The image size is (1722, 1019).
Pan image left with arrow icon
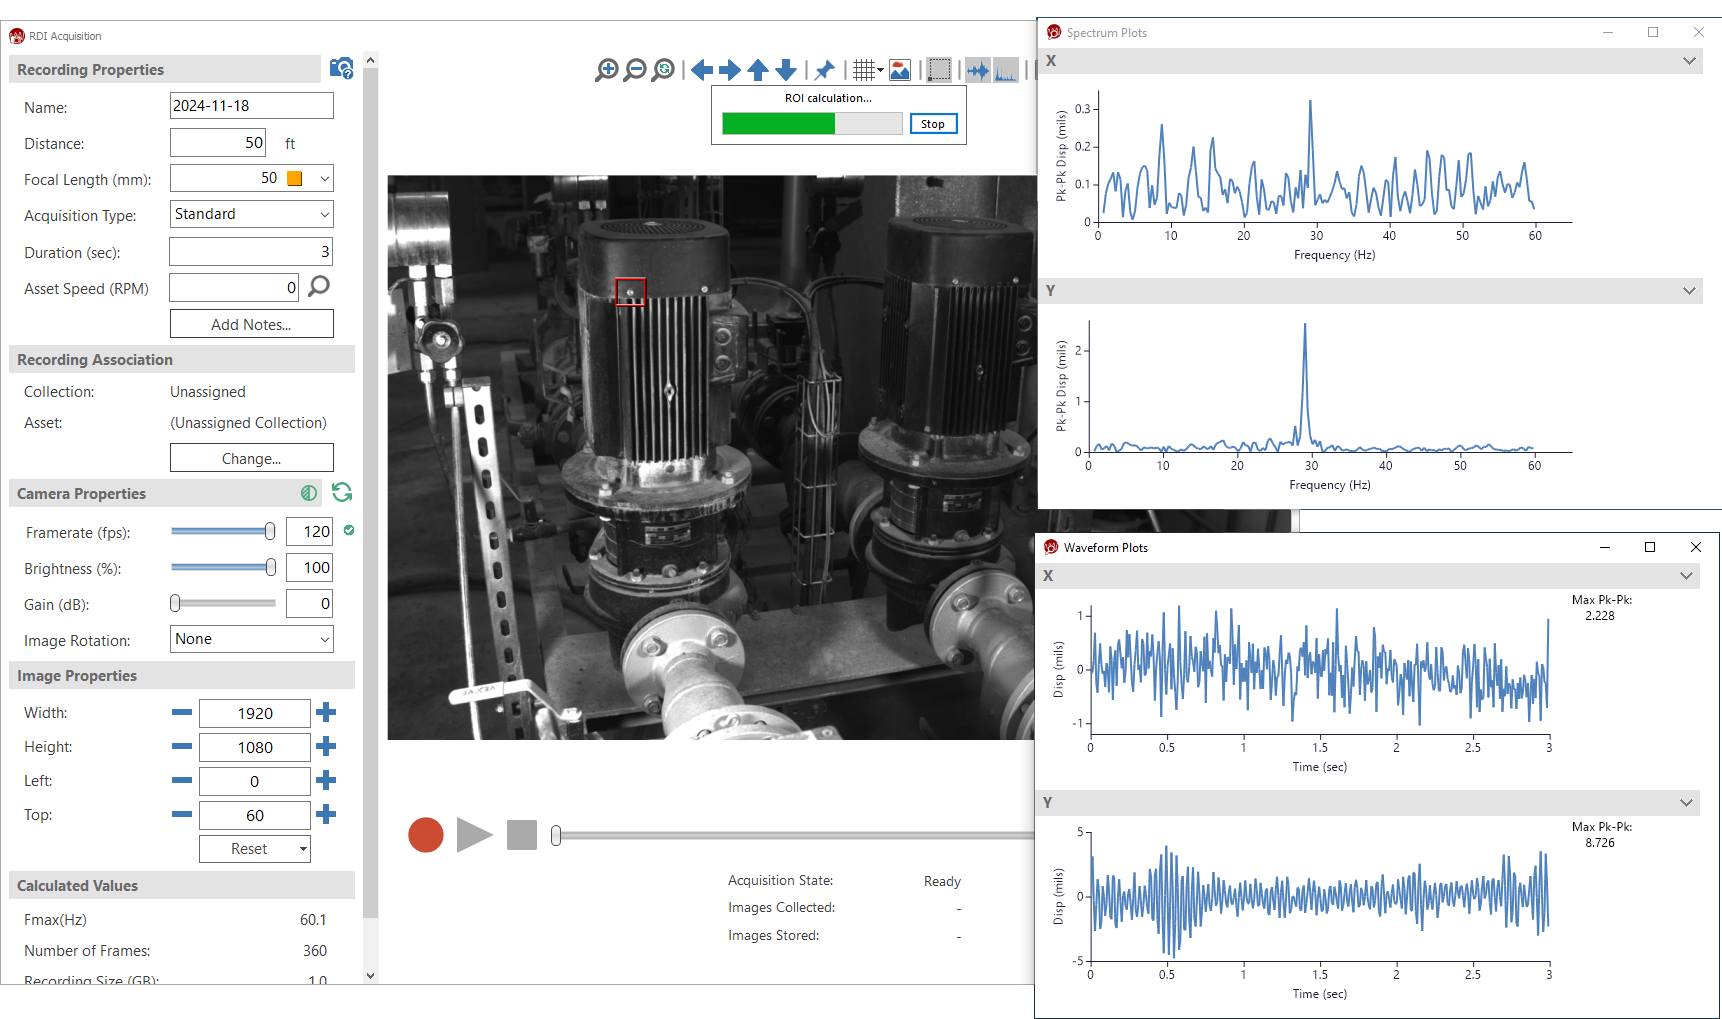tap(702, 70)
